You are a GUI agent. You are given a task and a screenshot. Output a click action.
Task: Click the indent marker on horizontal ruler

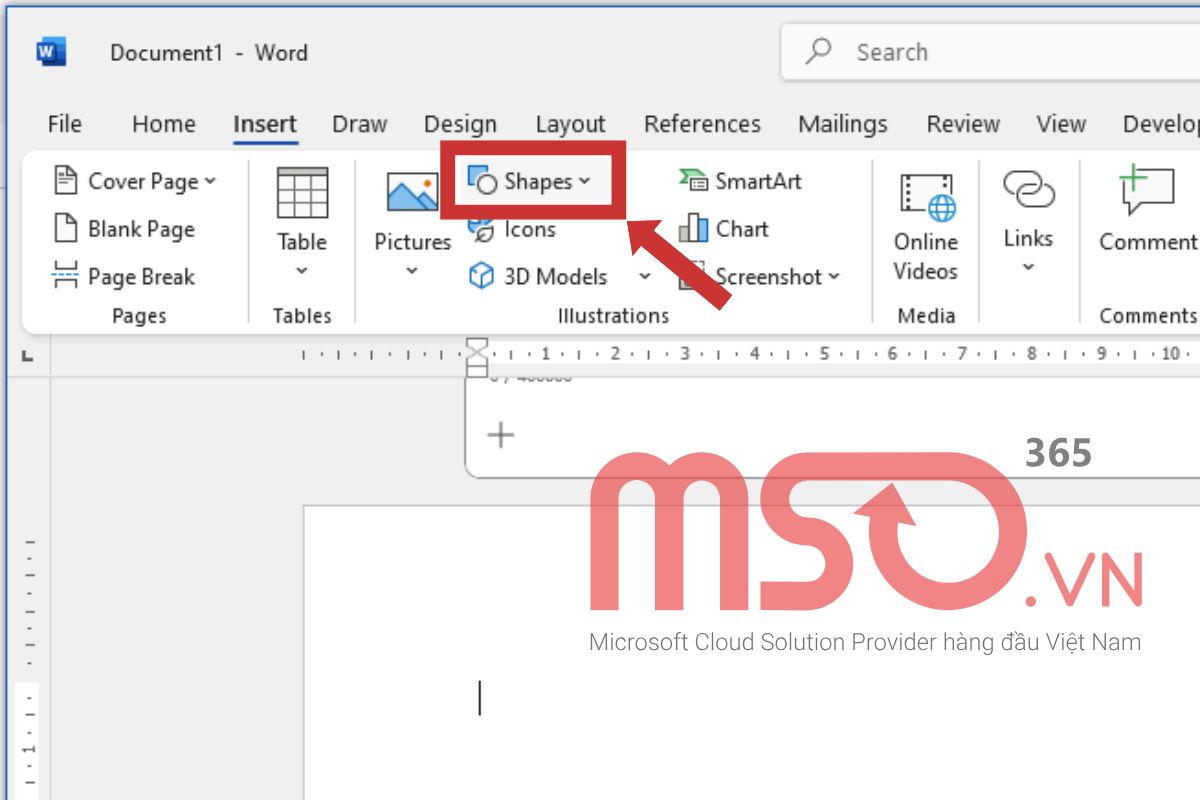(478, 358)
